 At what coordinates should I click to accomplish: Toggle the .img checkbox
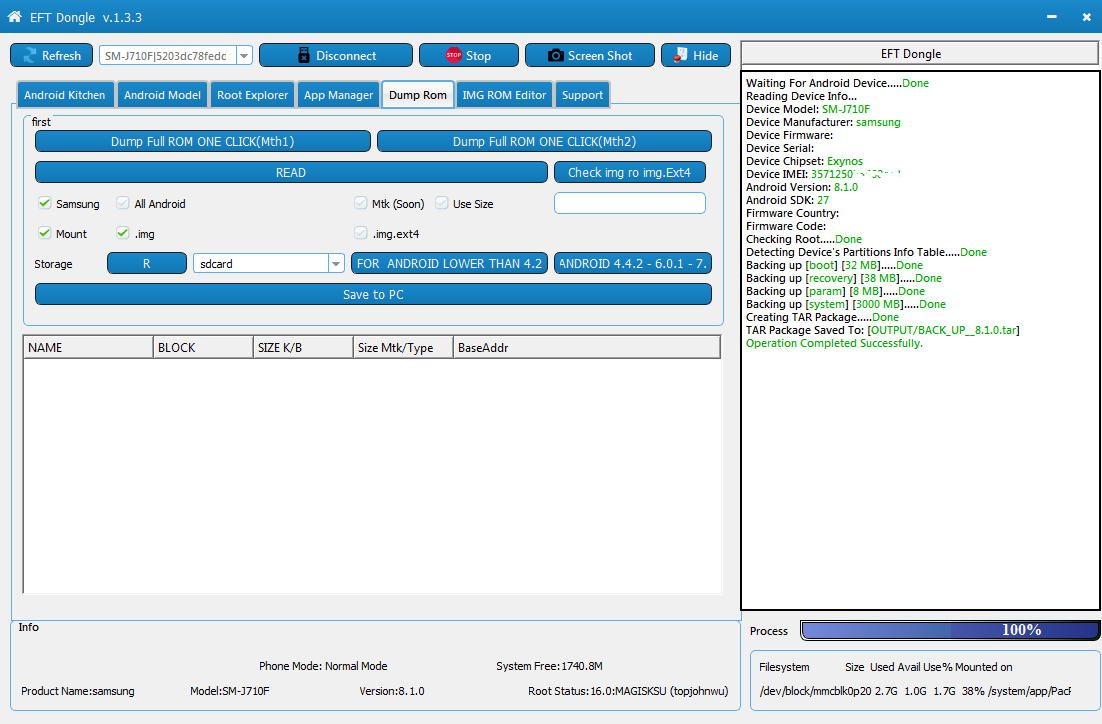[x=123, y=233]
